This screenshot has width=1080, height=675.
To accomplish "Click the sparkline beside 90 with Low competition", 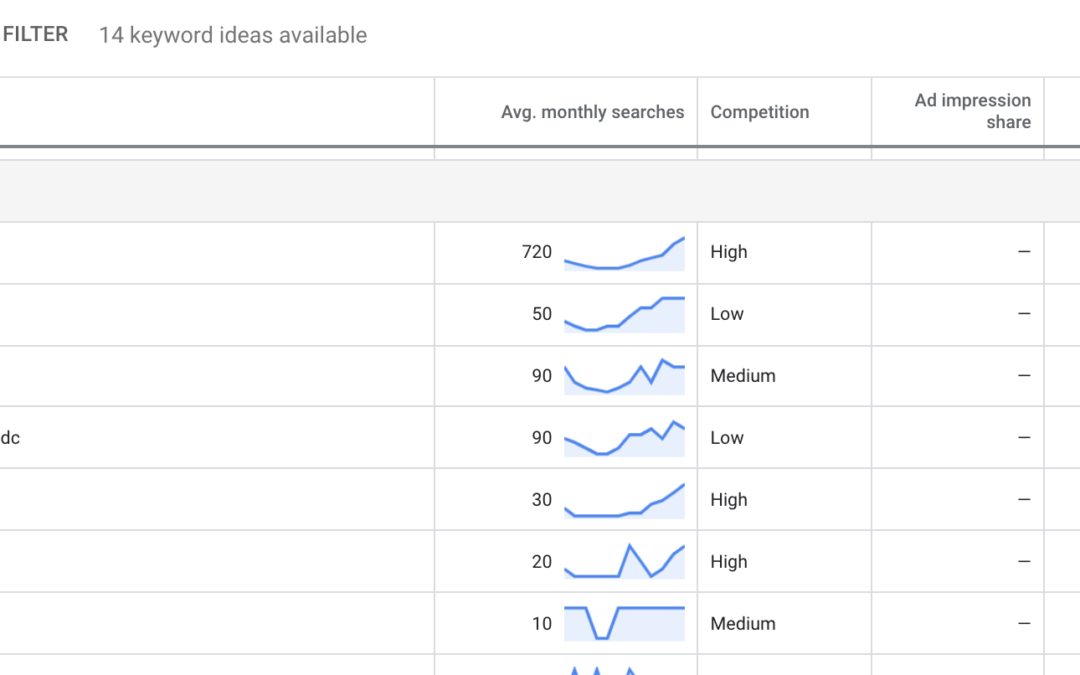I will [x=624, y=439].
